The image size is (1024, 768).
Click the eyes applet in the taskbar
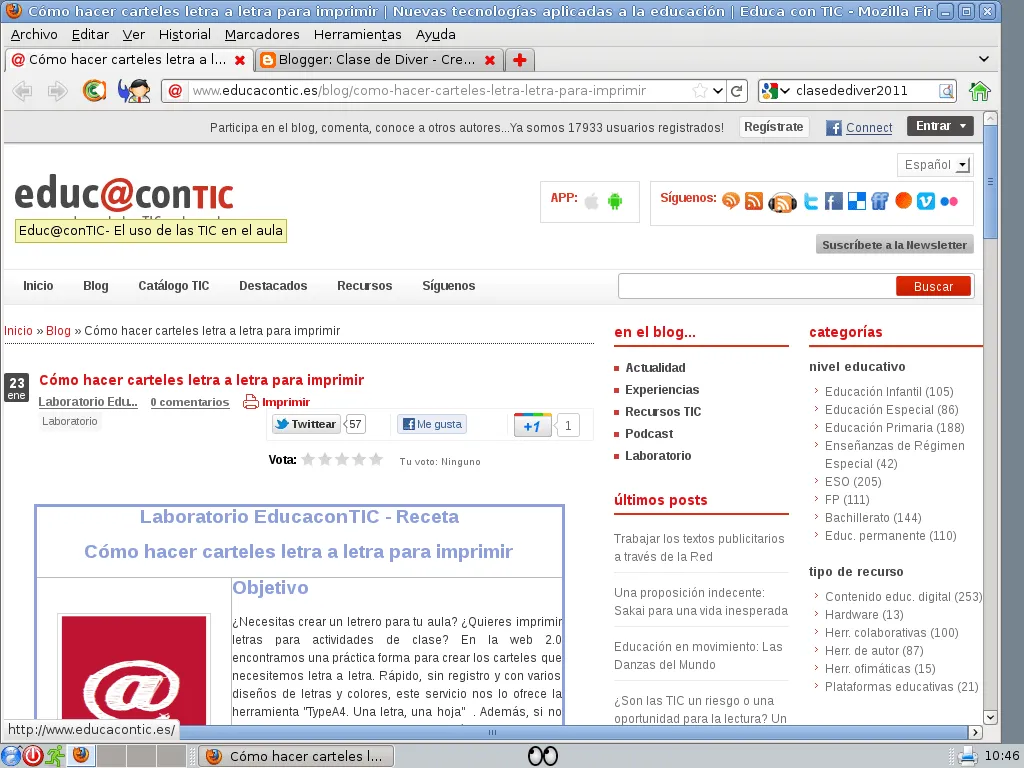pyautogui.click(x=543, y=756)
